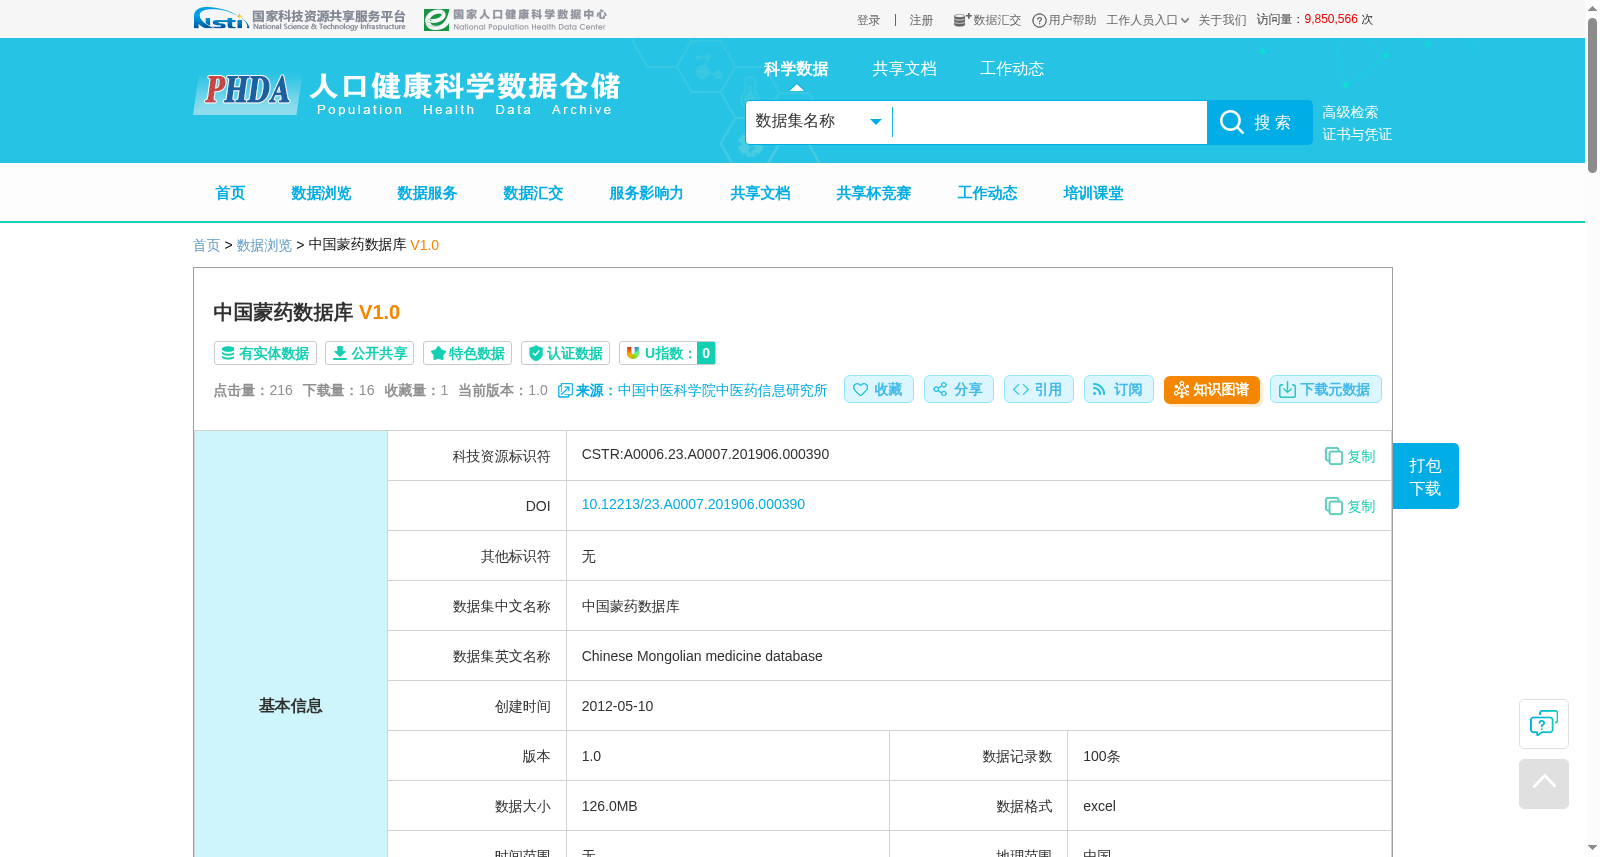Click the 公开共享 tag
Image resolution: width=1600 pixels, height=857 pixels.
[x=370, y=353]
